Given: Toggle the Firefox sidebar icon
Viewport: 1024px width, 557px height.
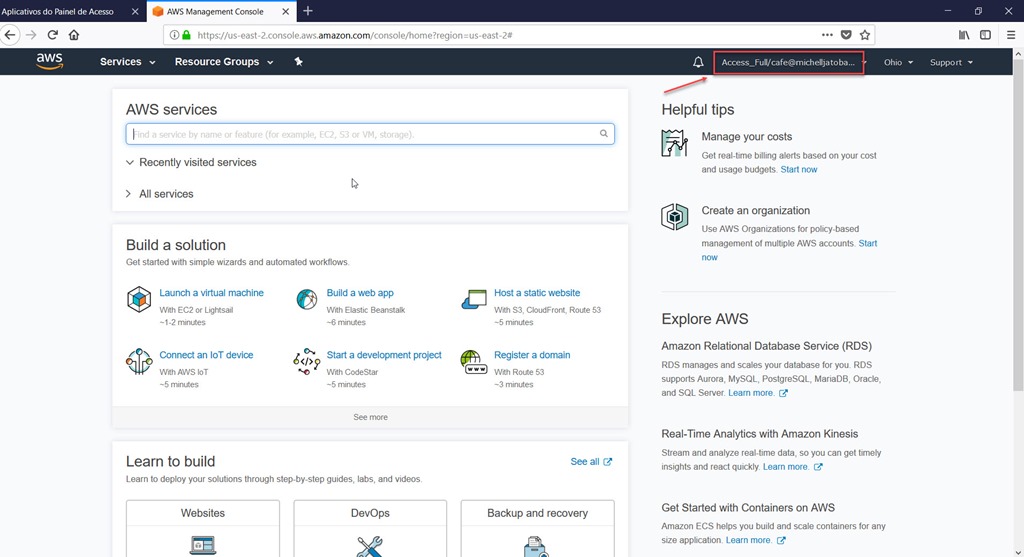Looking at the screenshot, I should coord(985,35).
